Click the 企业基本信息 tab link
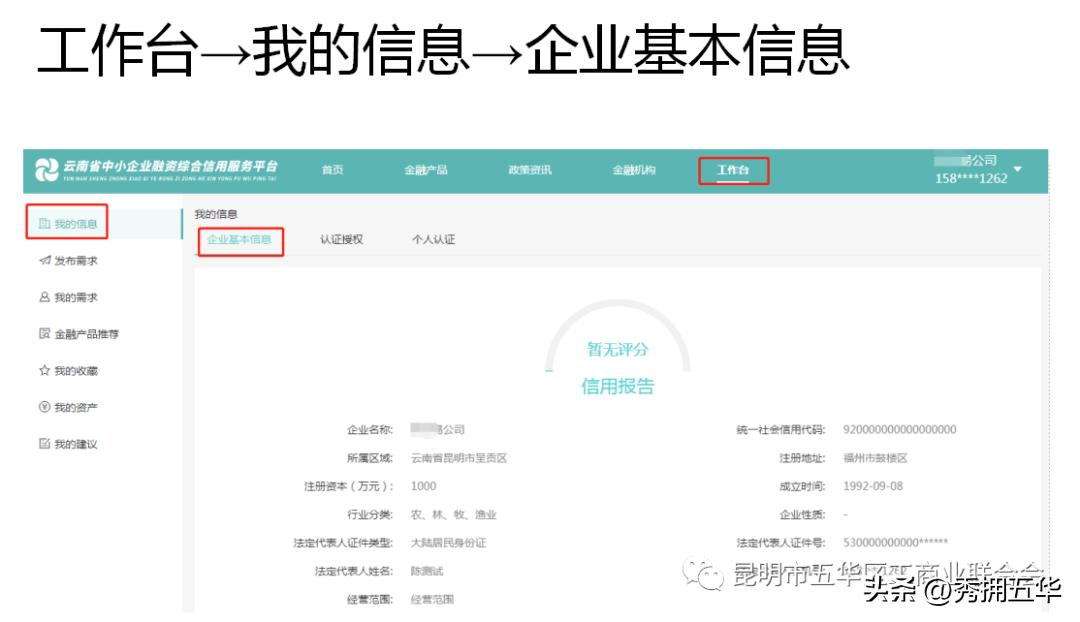The image size is (1080, 622). click(x=242, y=239)
